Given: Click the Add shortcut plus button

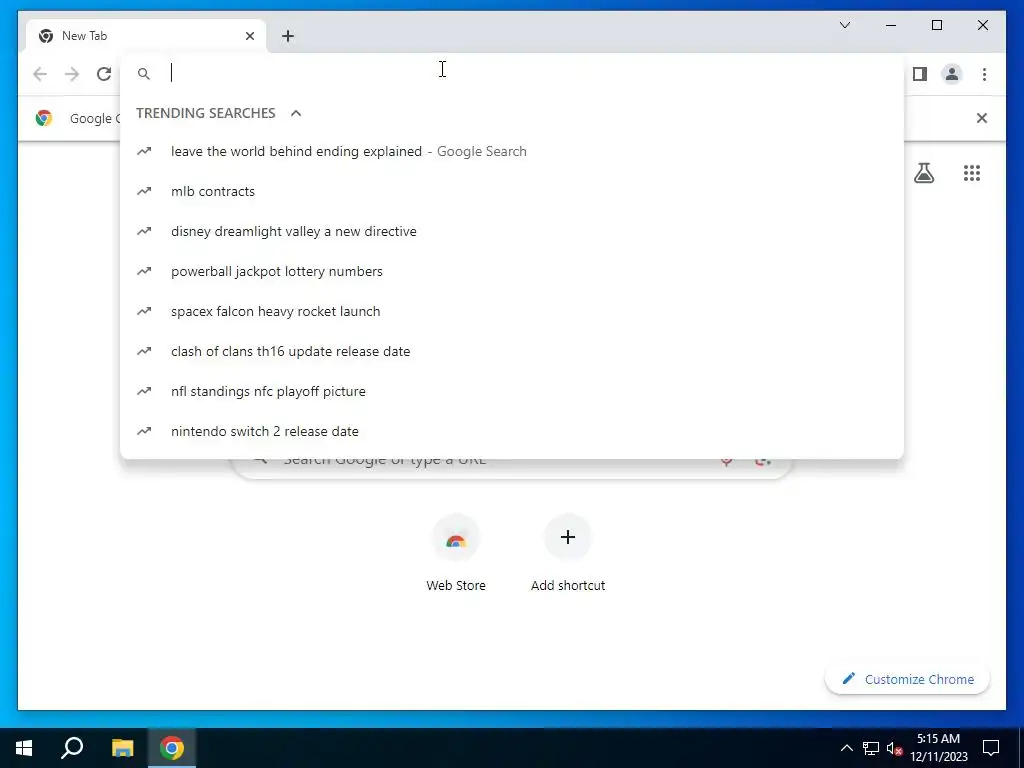Looking at the screenshot, I should tap(568, 537).
